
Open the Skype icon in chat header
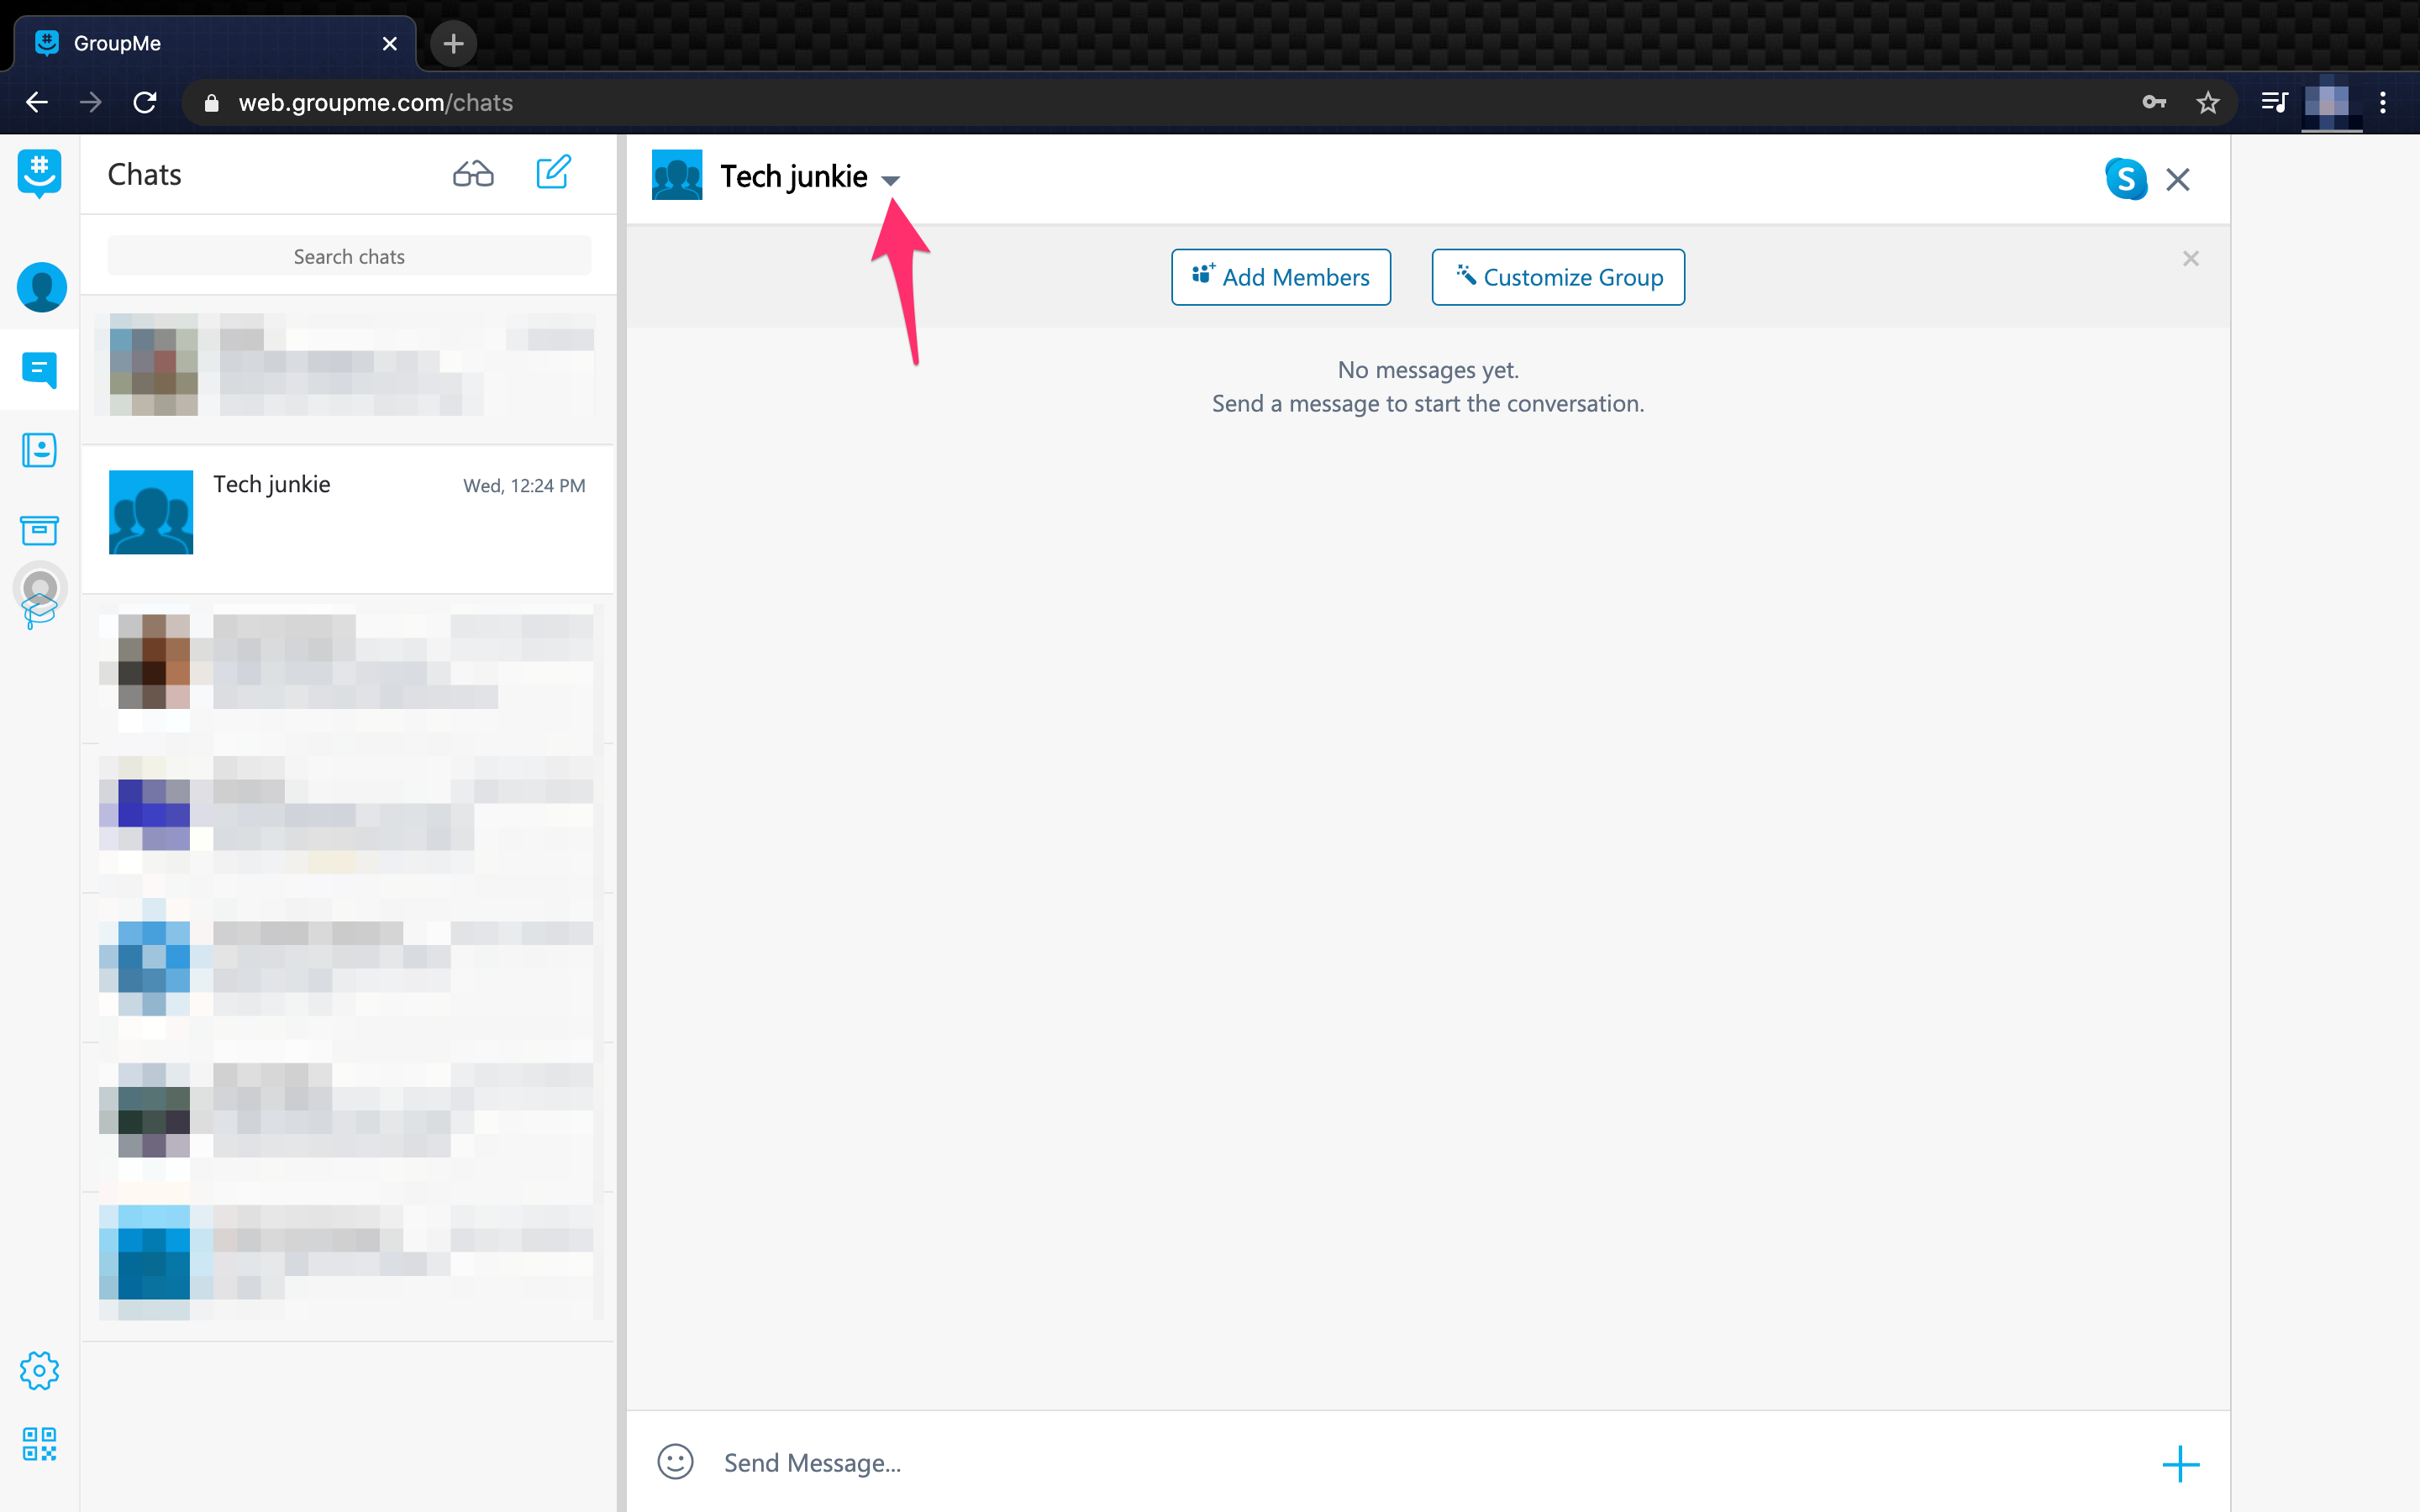pyautogui.click(x=2126, y=179)
